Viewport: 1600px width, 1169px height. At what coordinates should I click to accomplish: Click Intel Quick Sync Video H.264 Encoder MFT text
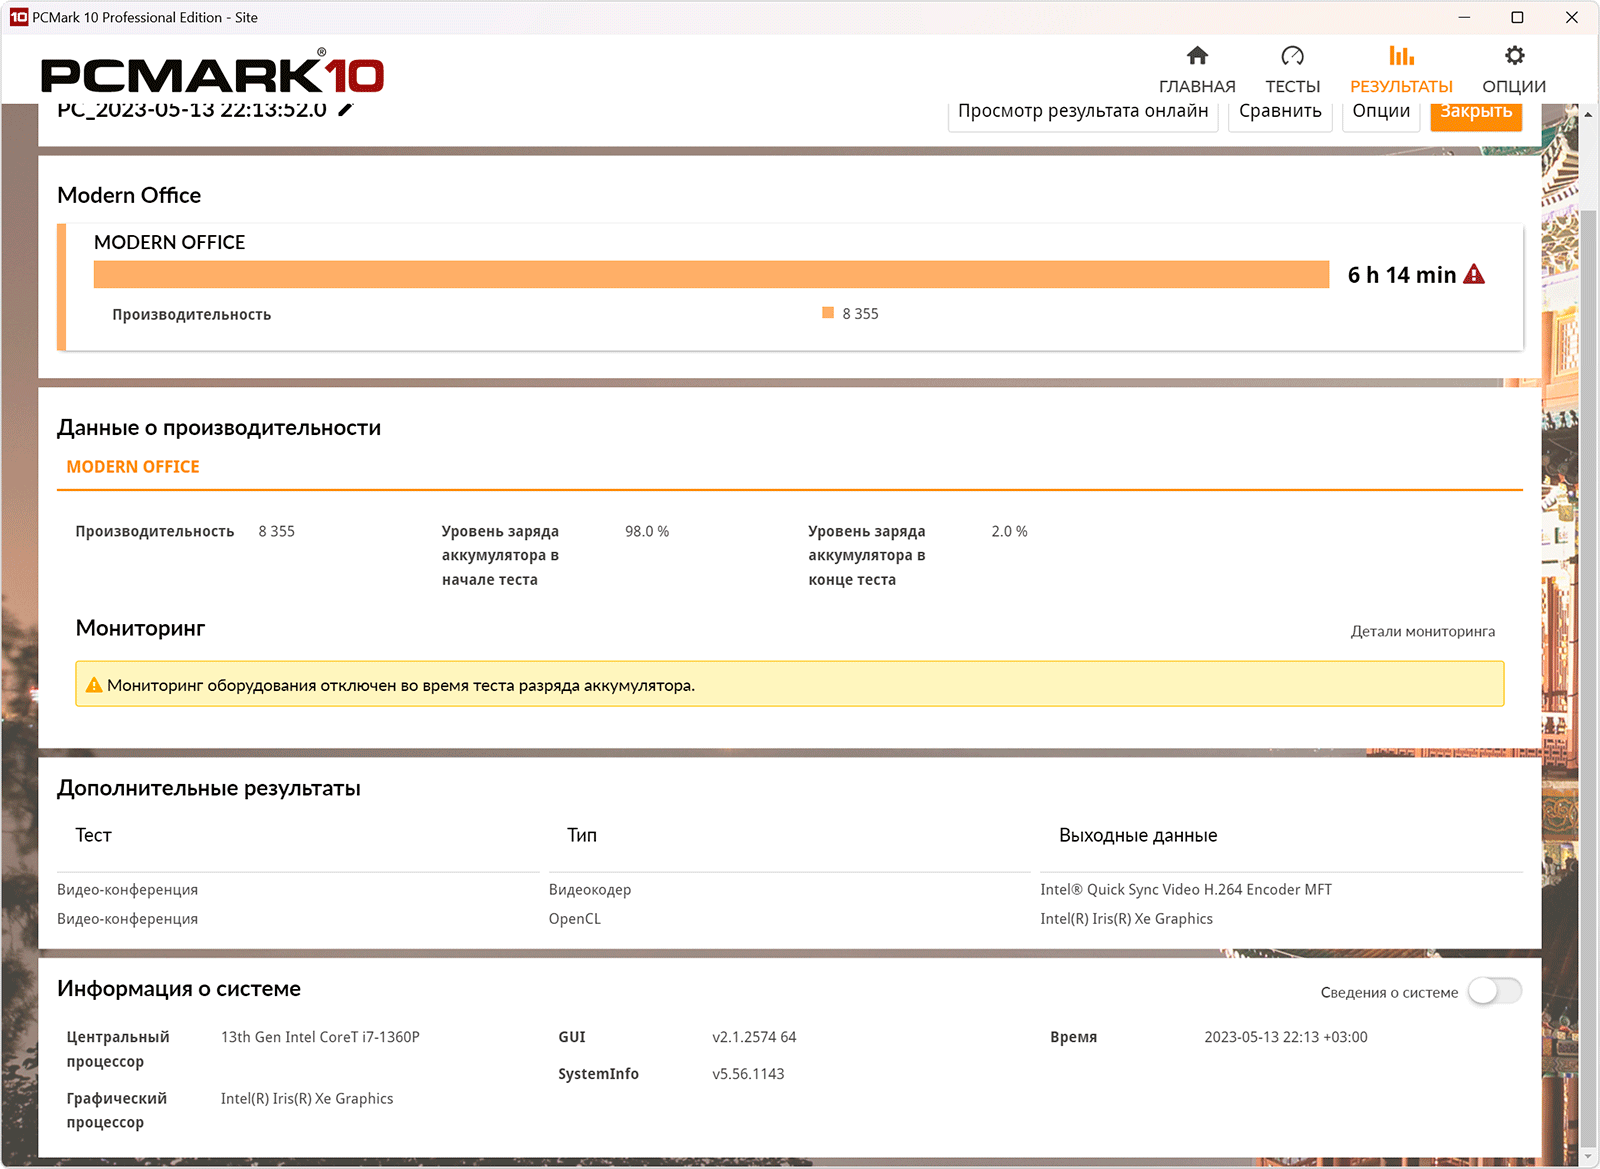(x=1186, y=889)
